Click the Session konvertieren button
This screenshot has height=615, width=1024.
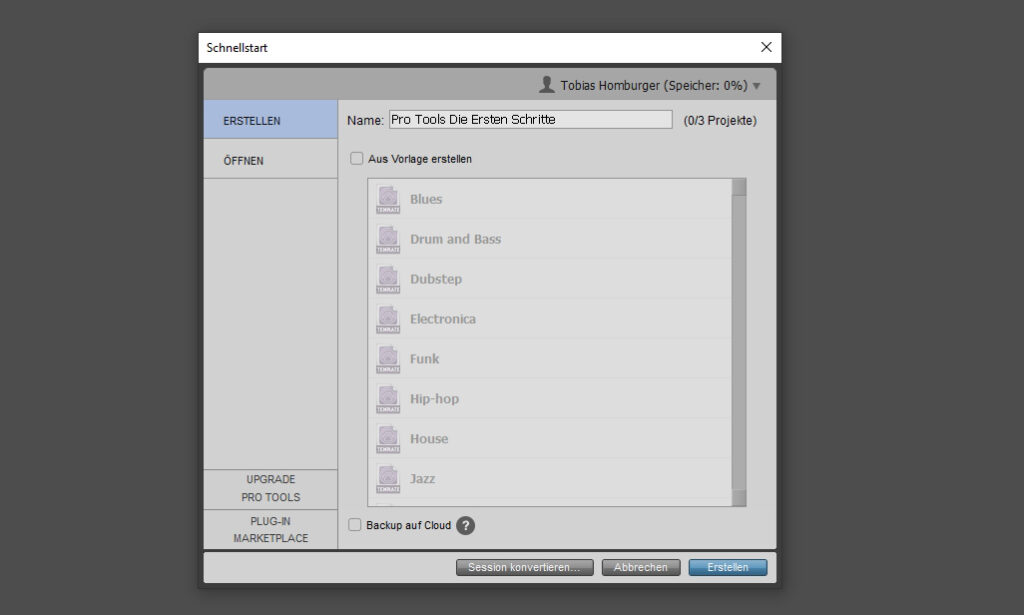[x=524, y=567]
